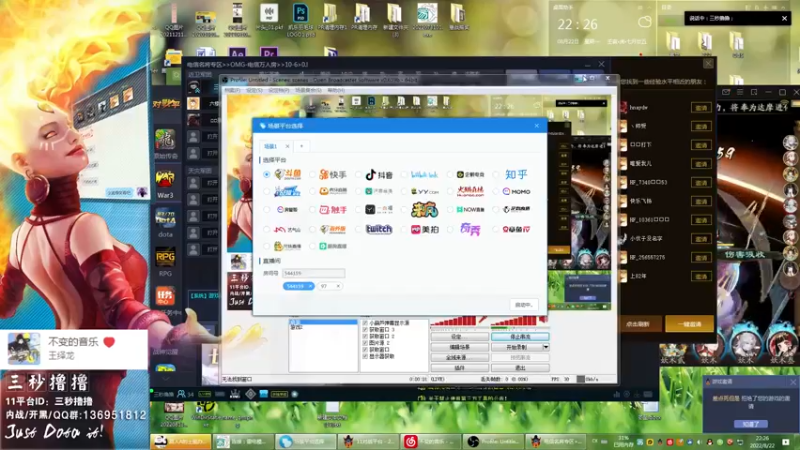Click the Huoshan live logo
Viewport: 800px width, 450px height.
point(470,192)
